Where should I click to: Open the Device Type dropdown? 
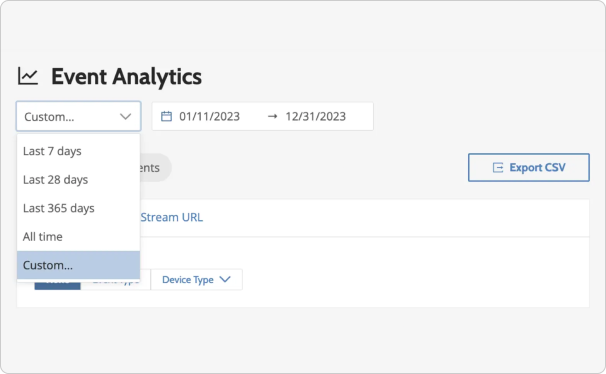(196, 279)
